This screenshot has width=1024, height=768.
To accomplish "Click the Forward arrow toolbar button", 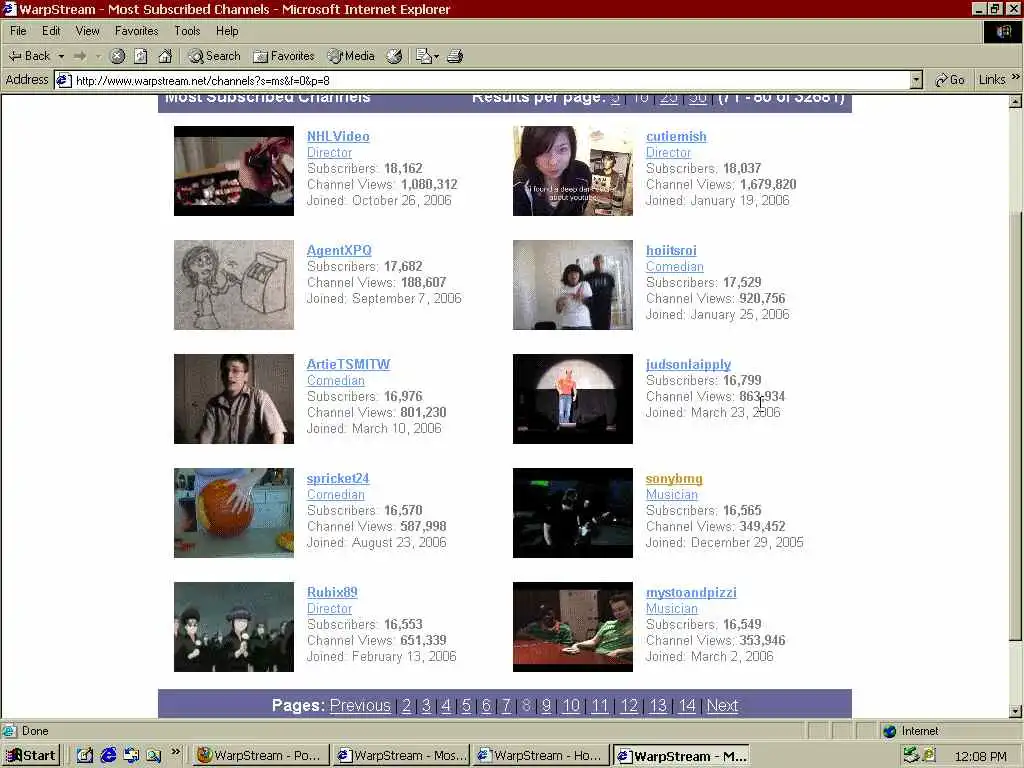I will [80, 56].
